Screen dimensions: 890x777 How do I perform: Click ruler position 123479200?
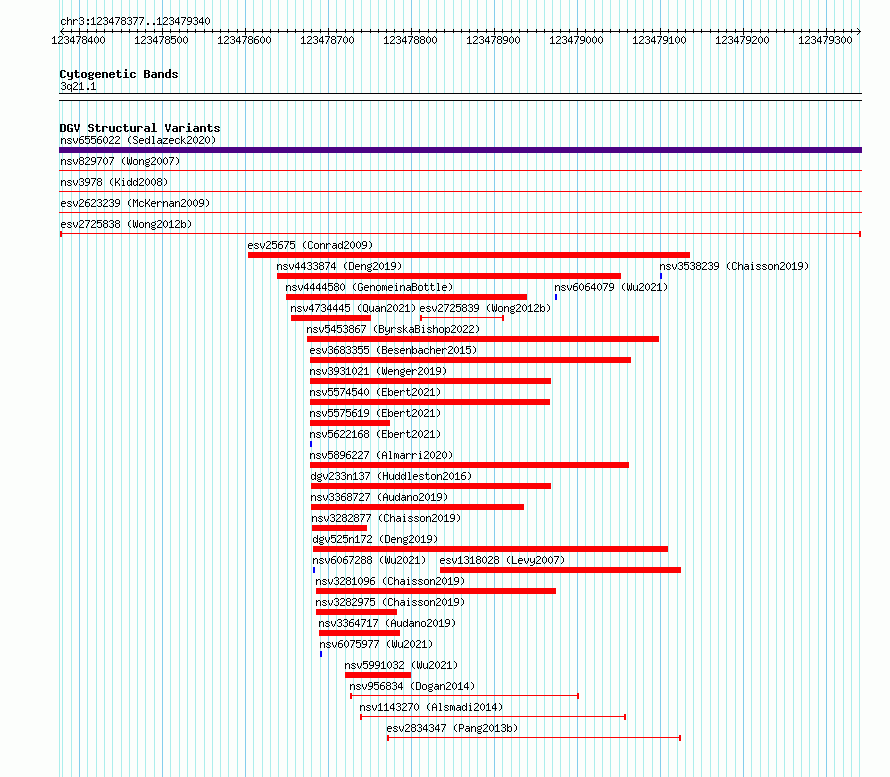(x=742, y=40)
